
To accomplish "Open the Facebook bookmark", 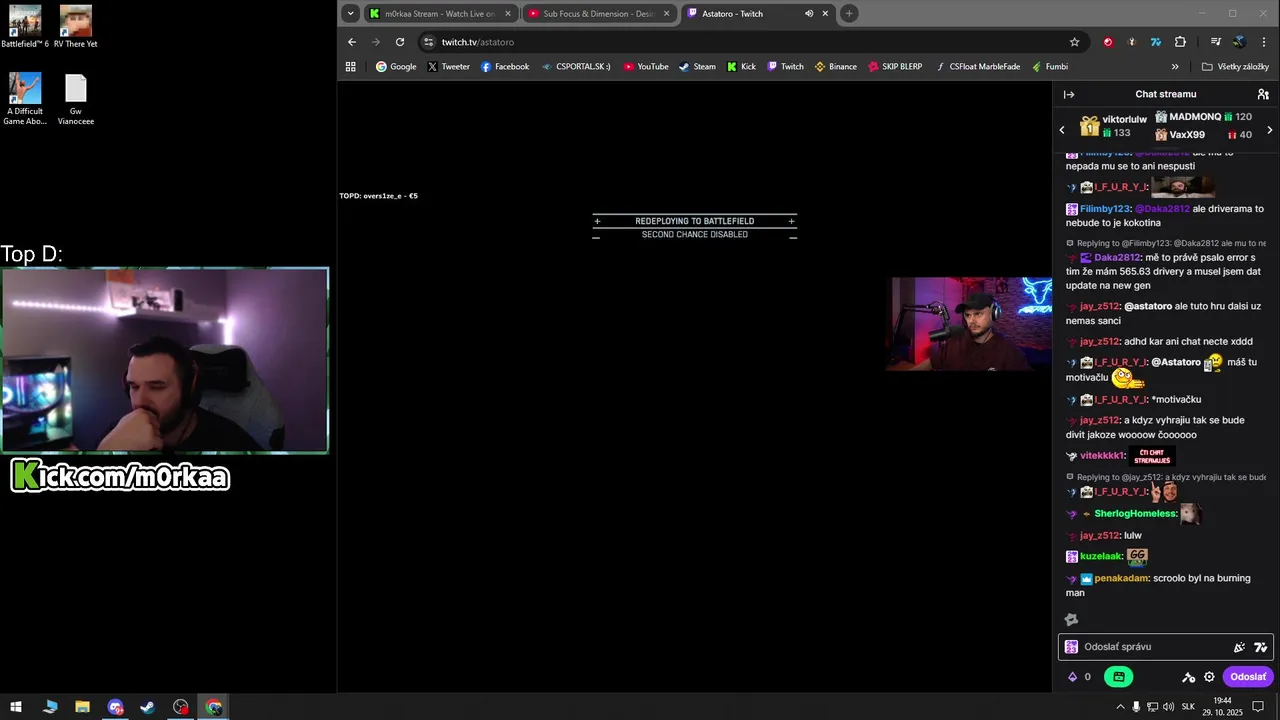I will pos(505,67).
